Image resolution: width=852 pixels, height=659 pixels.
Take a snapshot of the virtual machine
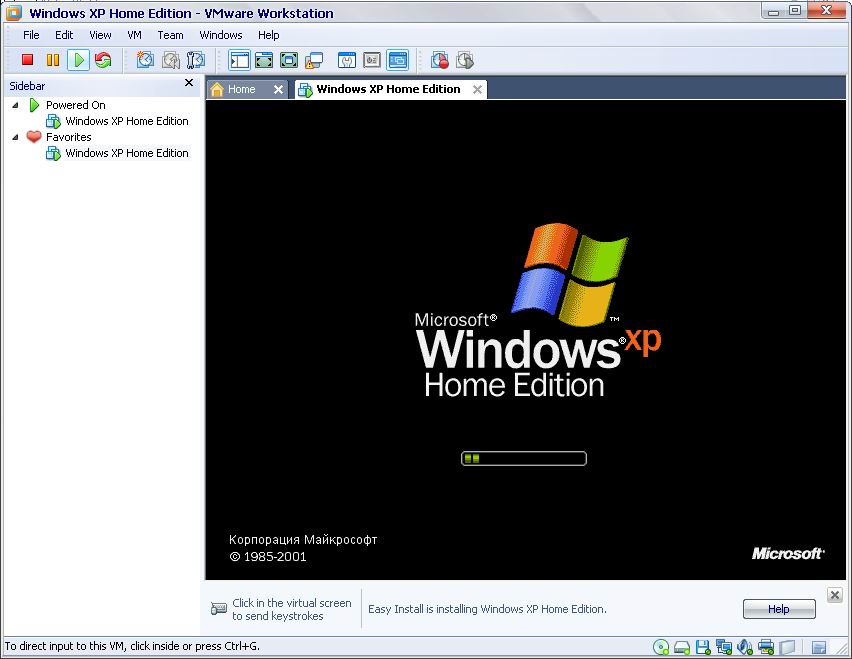pyautogui.click(x=145, y=60)
